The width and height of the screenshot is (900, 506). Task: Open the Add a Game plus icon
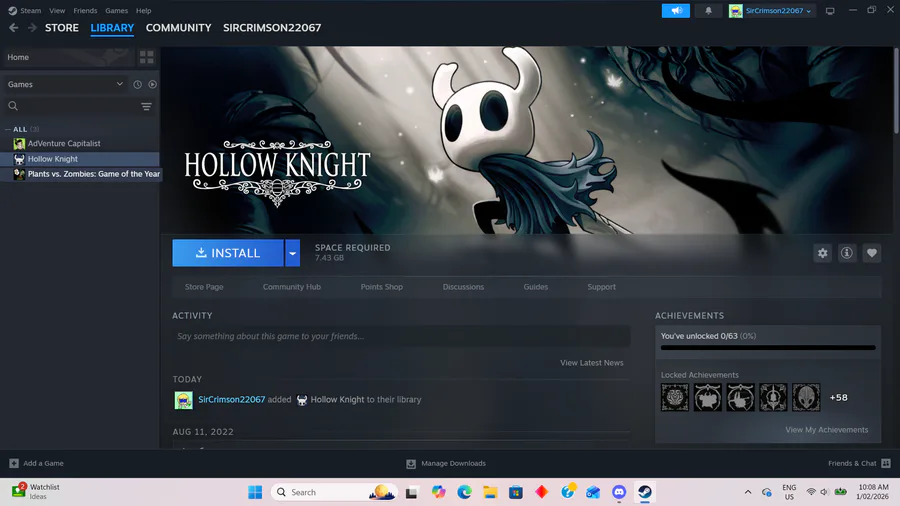coord(14,463)
